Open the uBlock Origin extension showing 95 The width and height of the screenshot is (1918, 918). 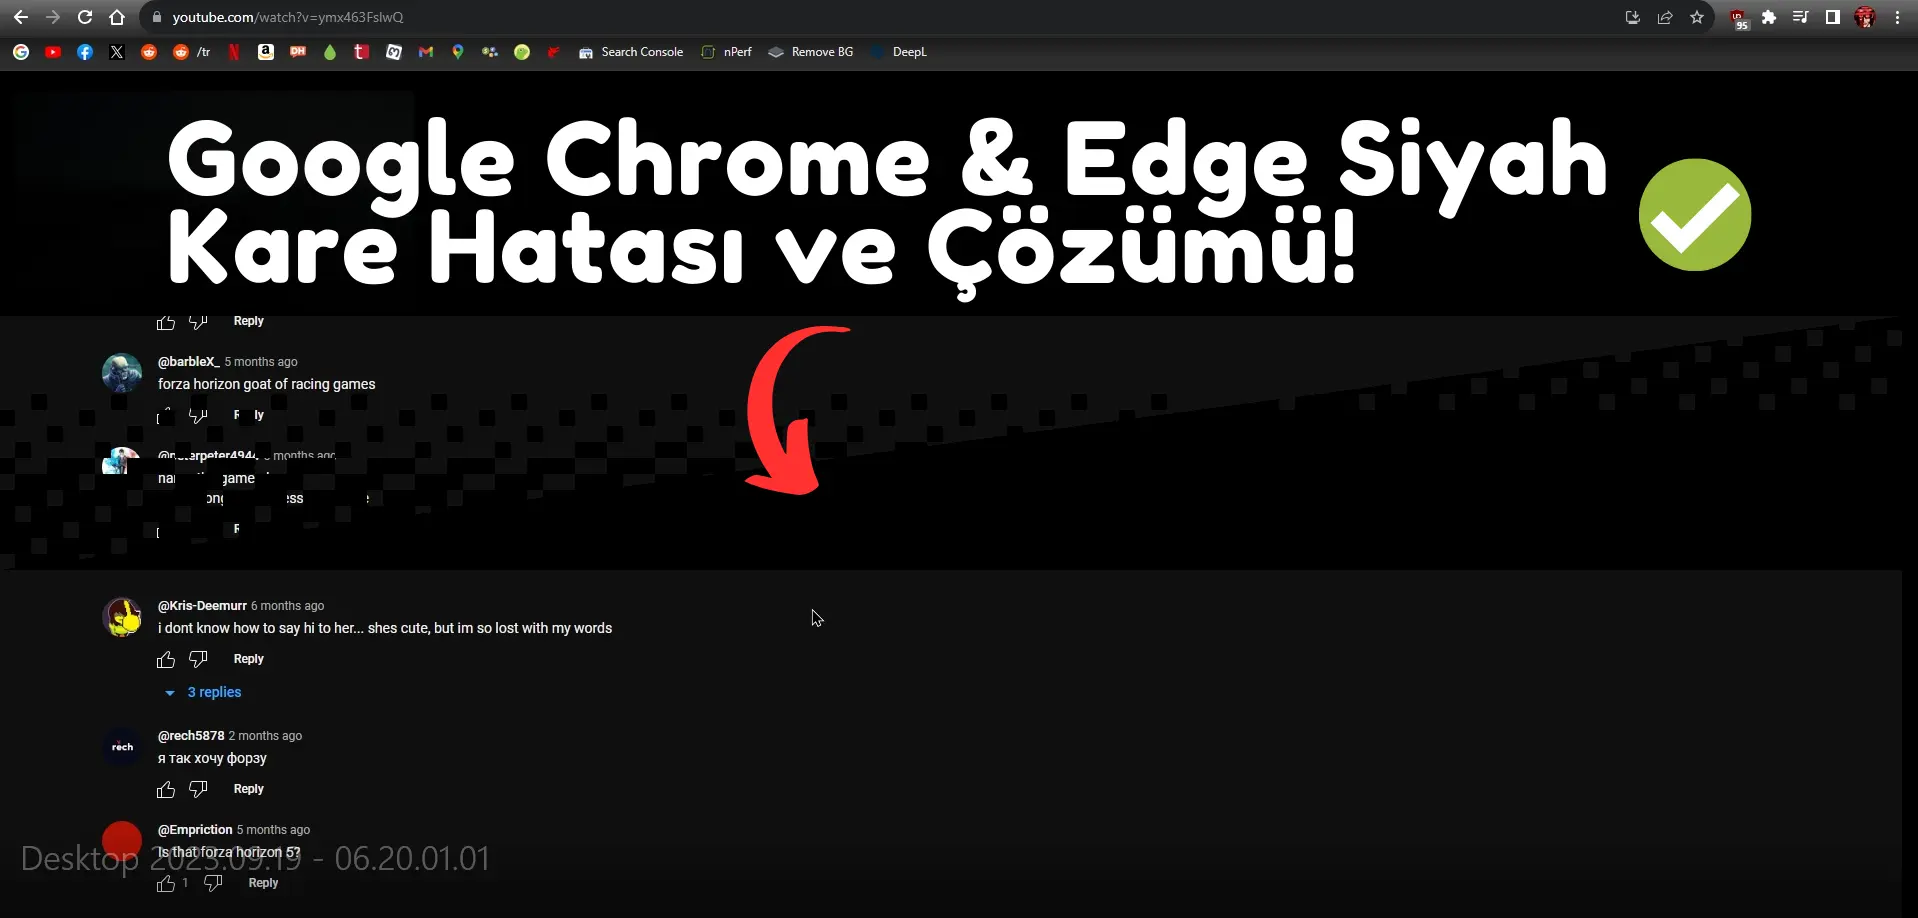[1738, 18]
